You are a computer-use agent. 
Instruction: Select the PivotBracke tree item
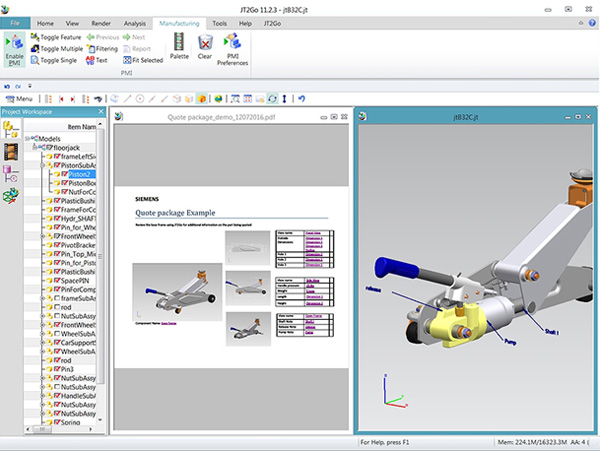(x=78, y=245)
